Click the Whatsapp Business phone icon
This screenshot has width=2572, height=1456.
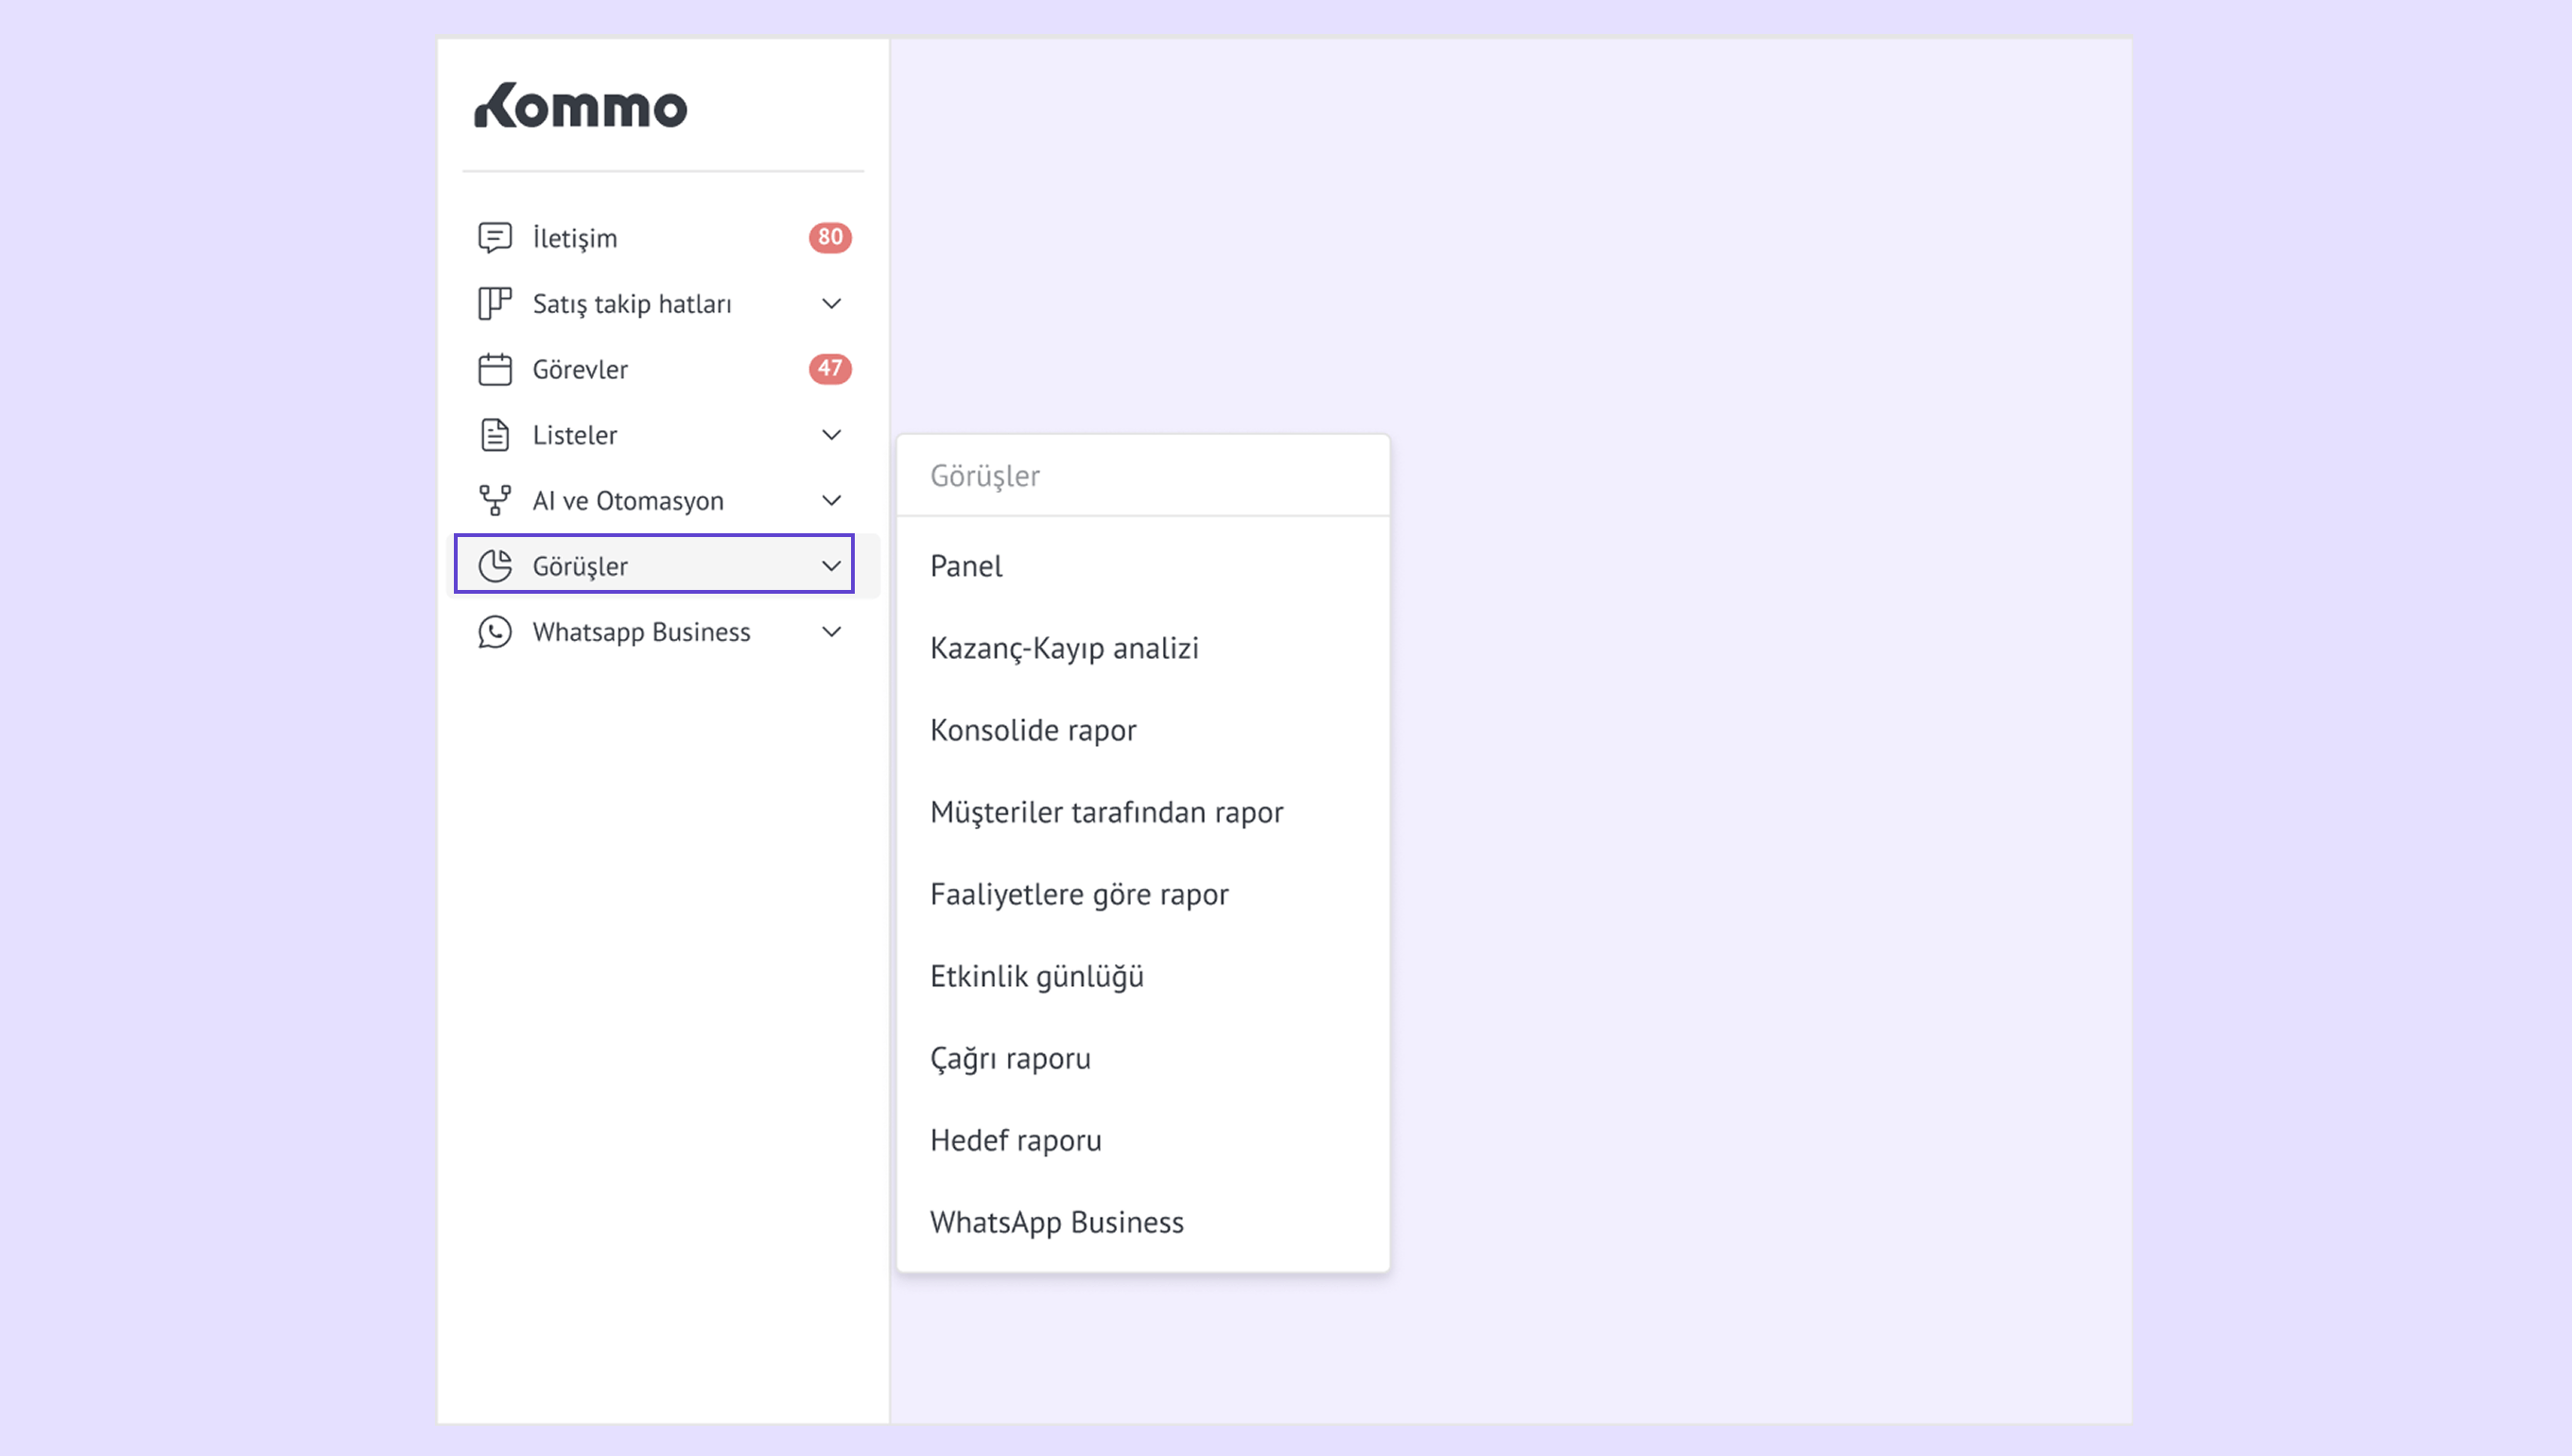pos(494,632)
